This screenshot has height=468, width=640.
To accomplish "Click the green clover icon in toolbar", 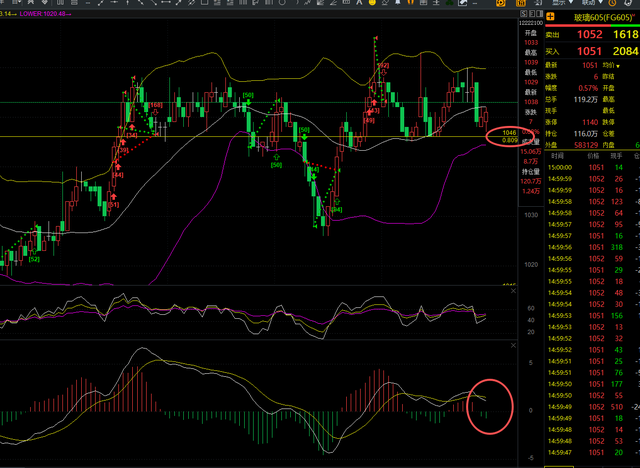I will pos(449,2).
